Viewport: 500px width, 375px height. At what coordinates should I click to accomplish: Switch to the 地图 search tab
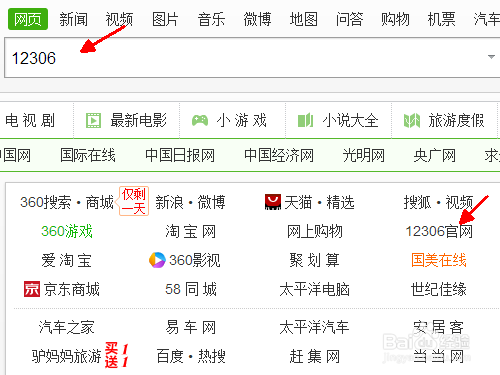click(303, 19)
